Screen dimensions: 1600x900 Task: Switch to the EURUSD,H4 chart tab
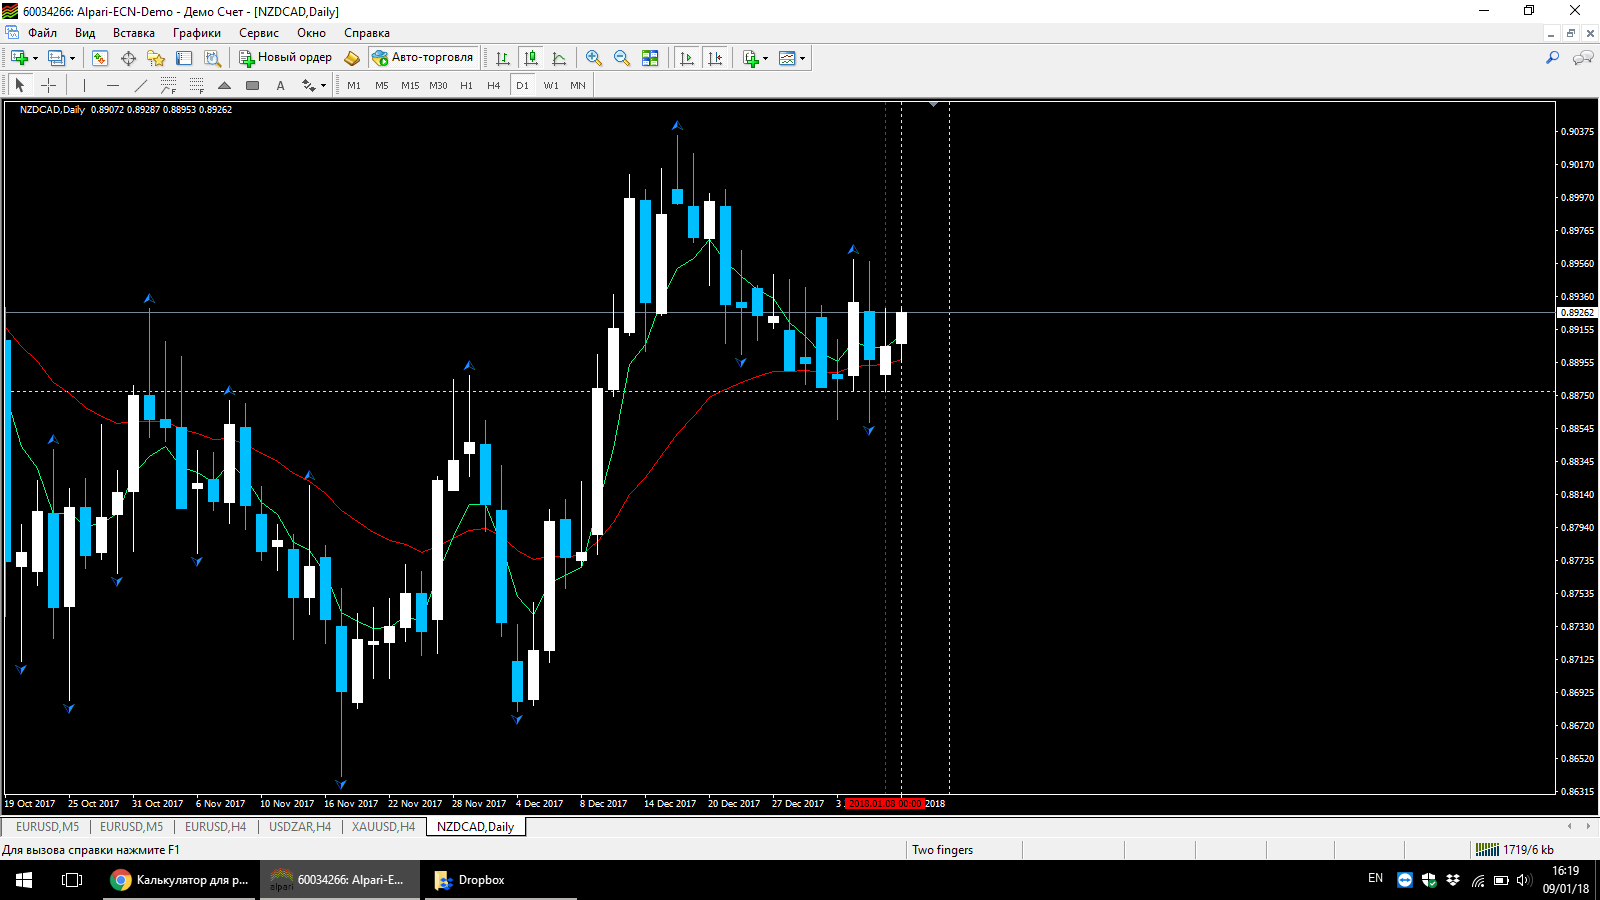(x=215, y=827)
